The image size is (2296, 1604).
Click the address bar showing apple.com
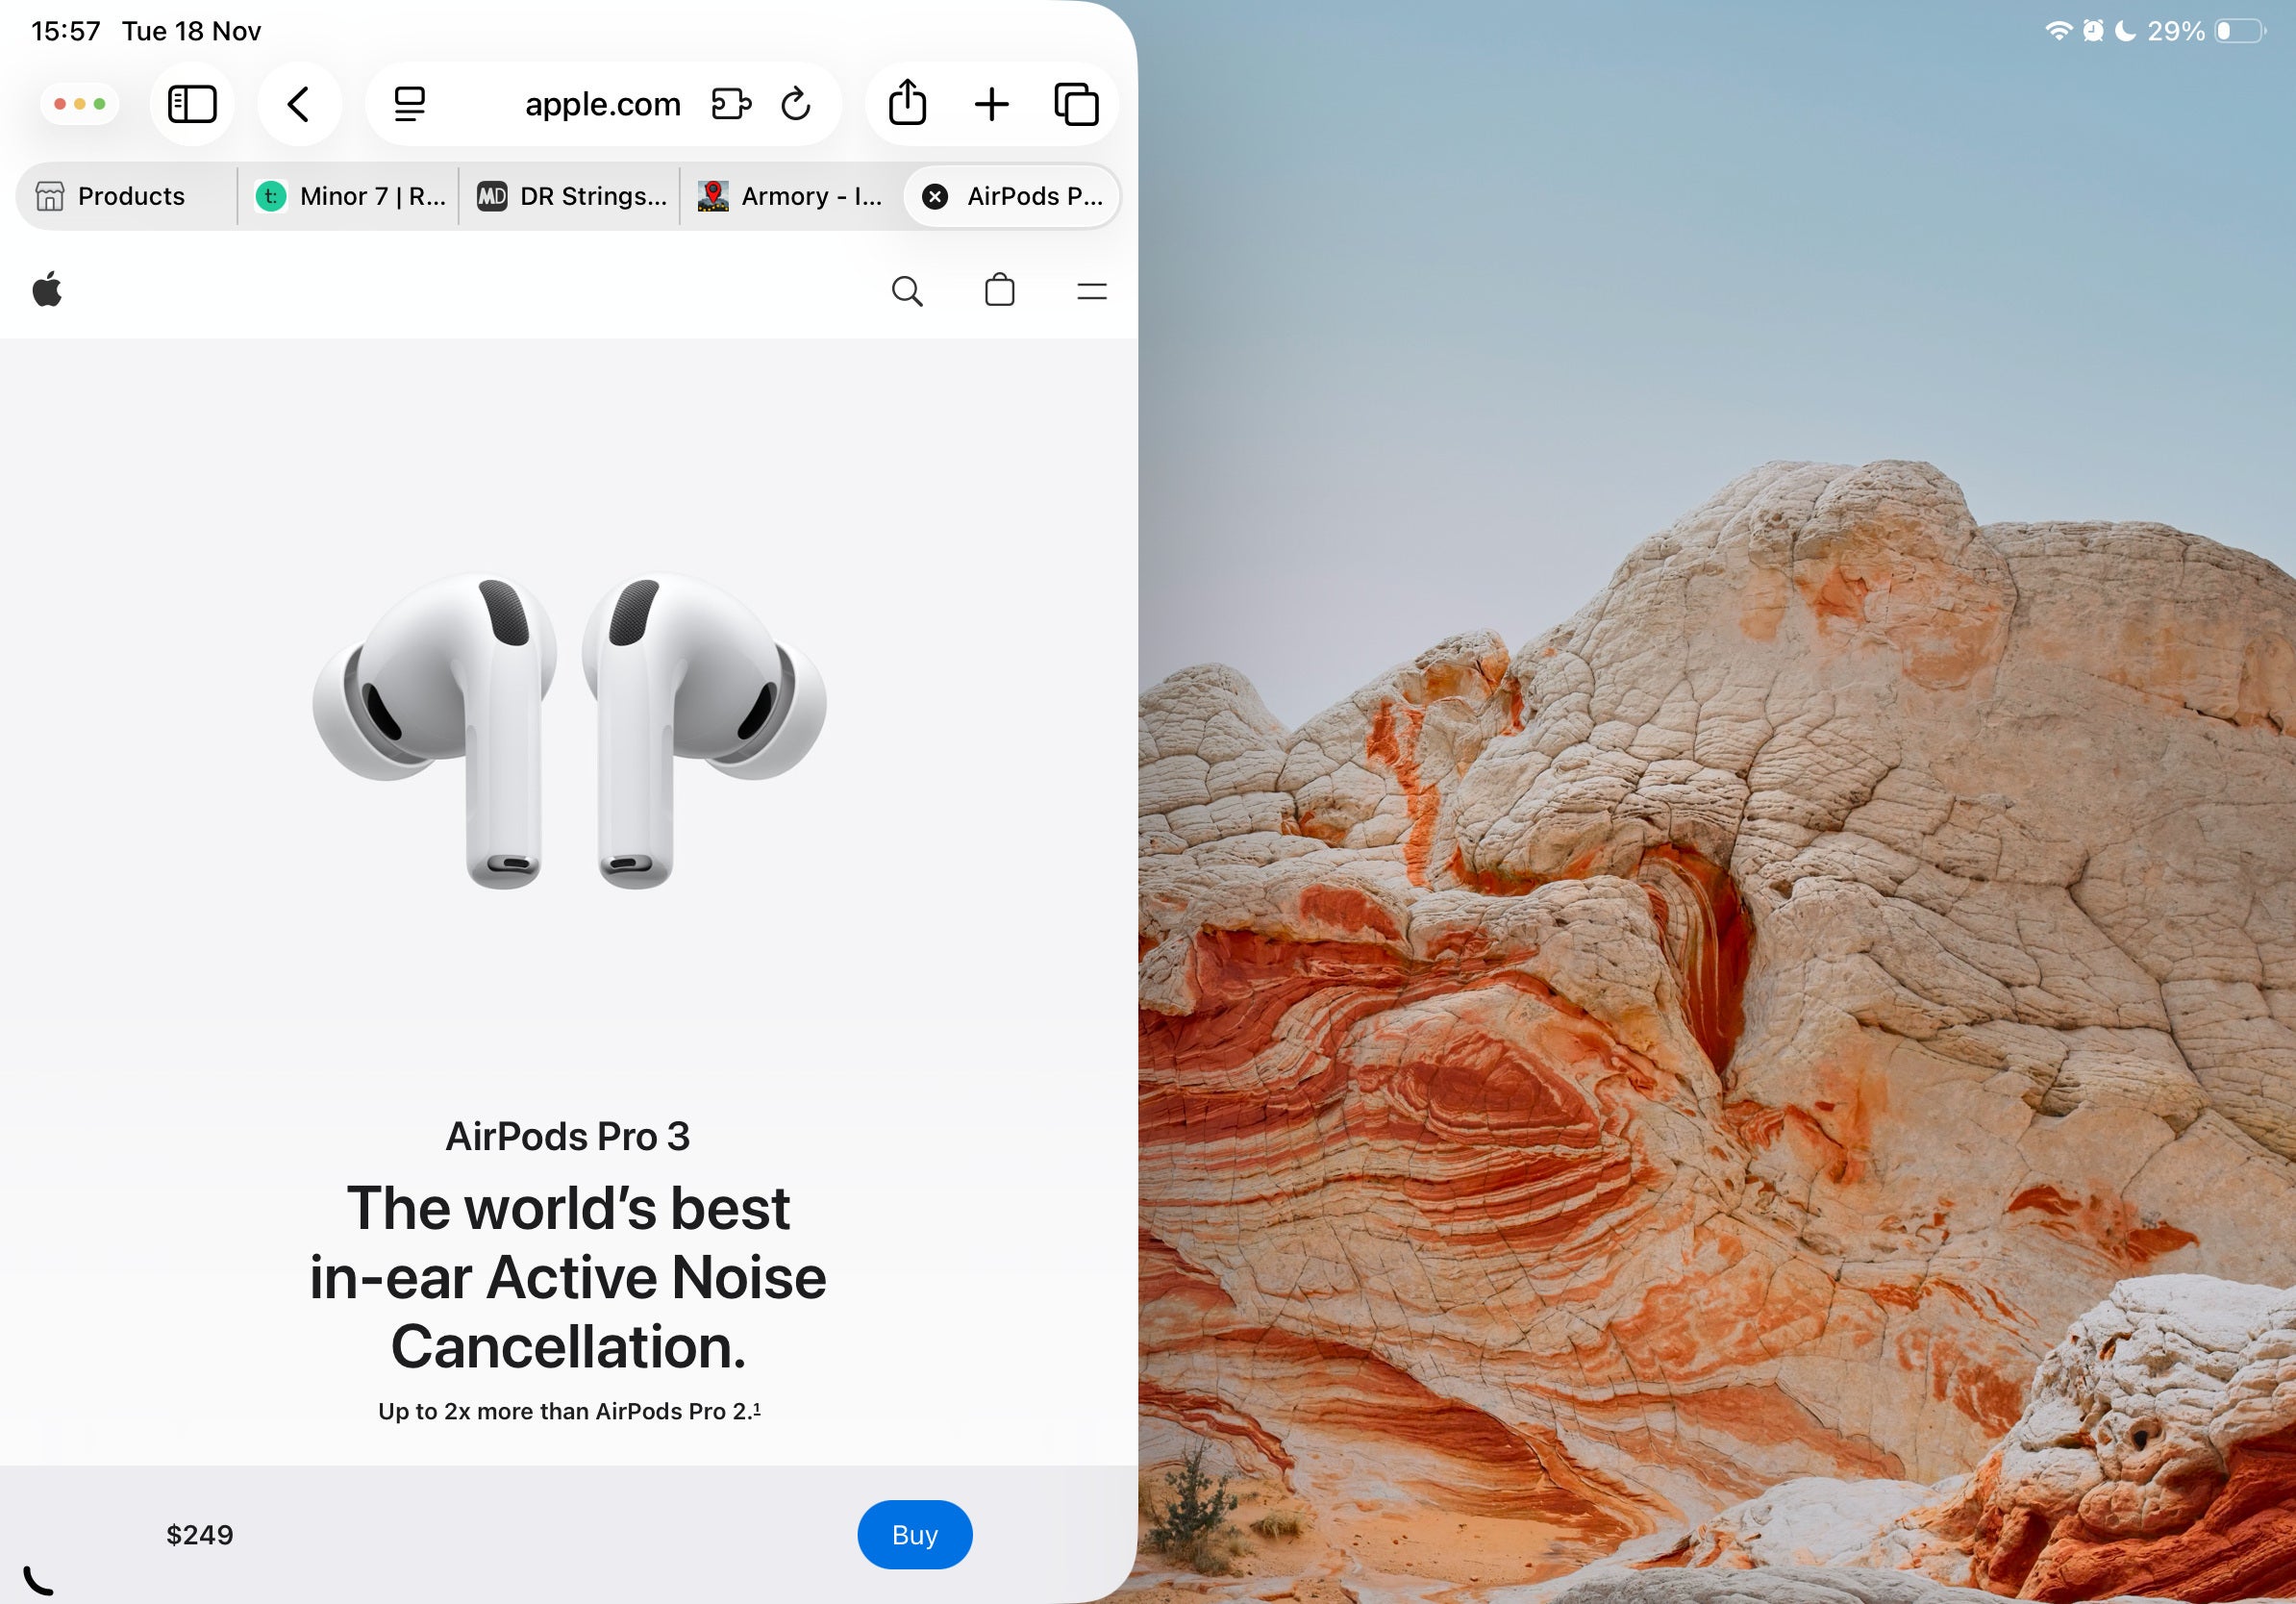click(601, 103)
